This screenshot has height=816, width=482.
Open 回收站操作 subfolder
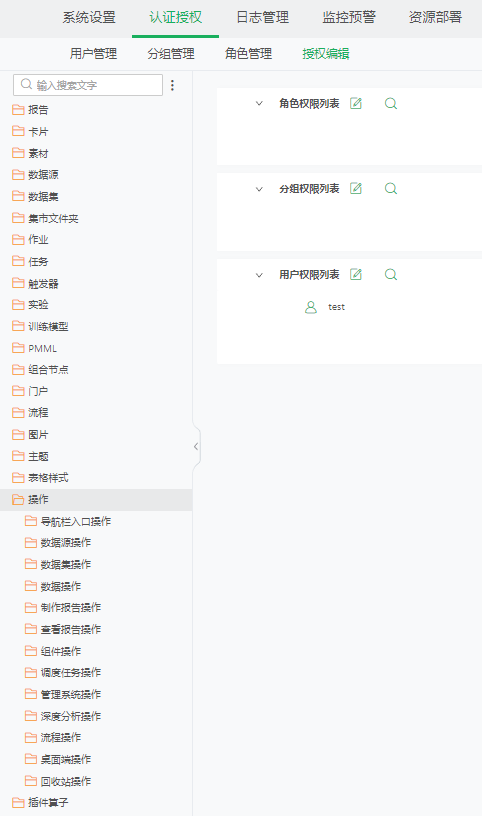coord(66,782)
